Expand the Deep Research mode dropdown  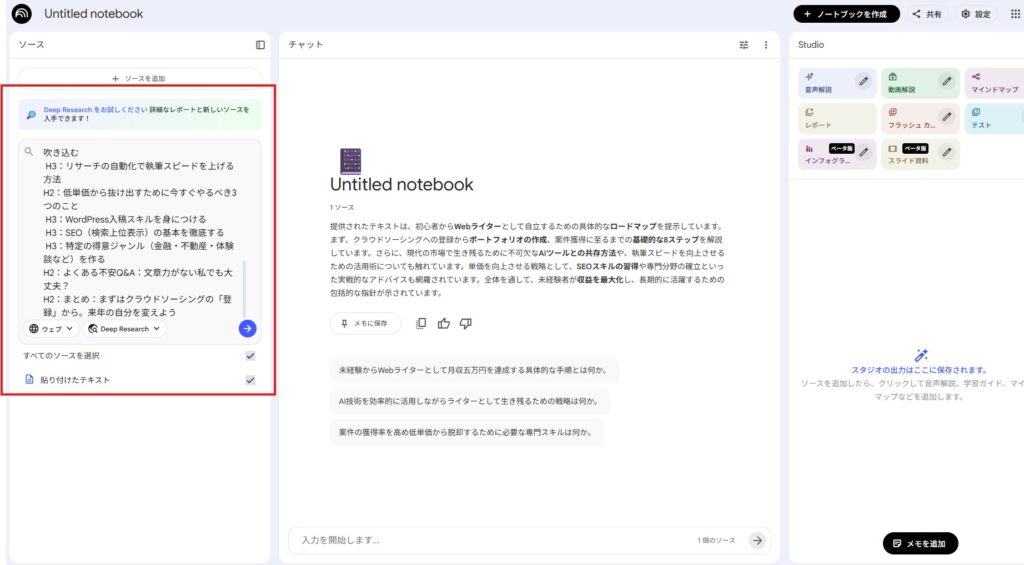[125, 329]
